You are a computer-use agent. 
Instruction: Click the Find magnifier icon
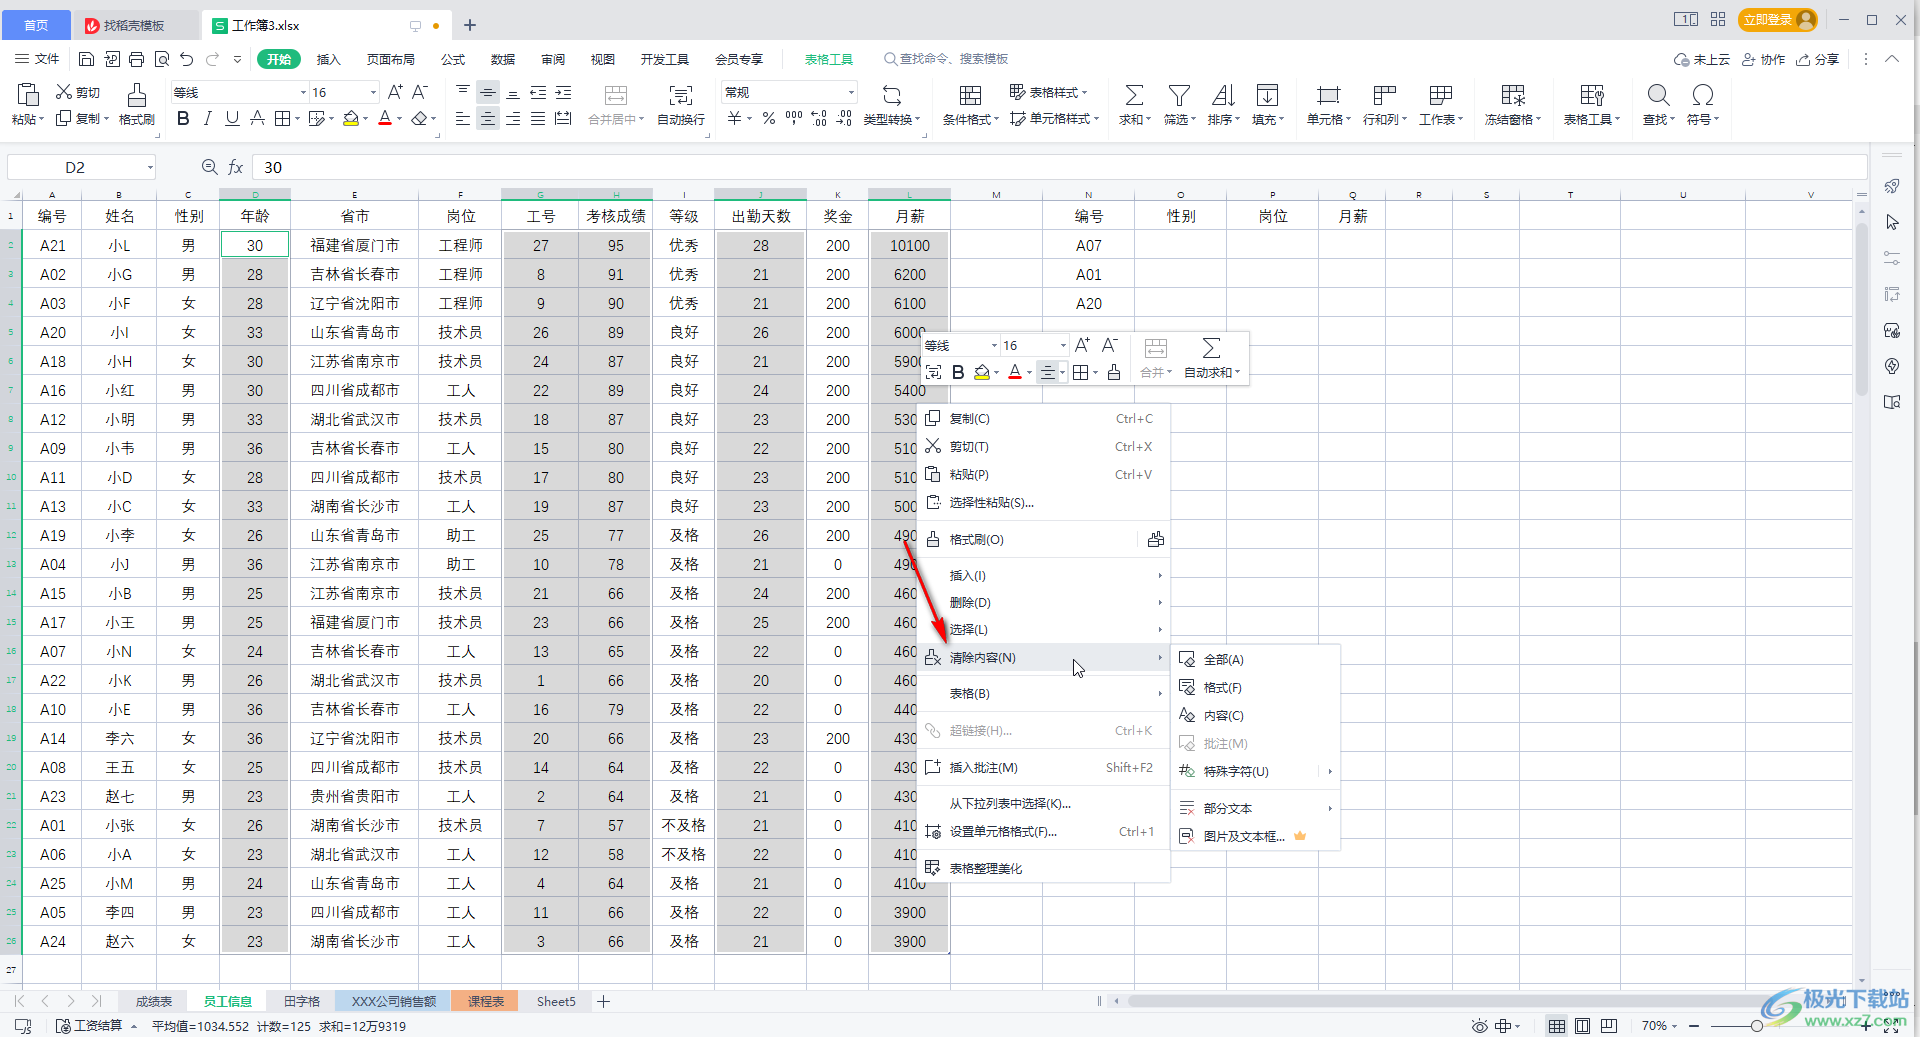click(x=1658, y=95)
